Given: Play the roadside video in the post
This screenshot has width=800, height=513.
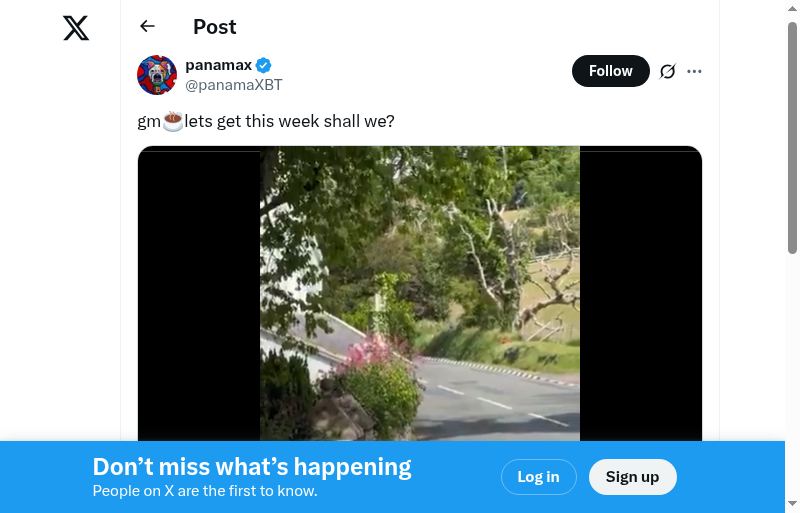Looking at the screenshot, I should [x=420, y=293].
